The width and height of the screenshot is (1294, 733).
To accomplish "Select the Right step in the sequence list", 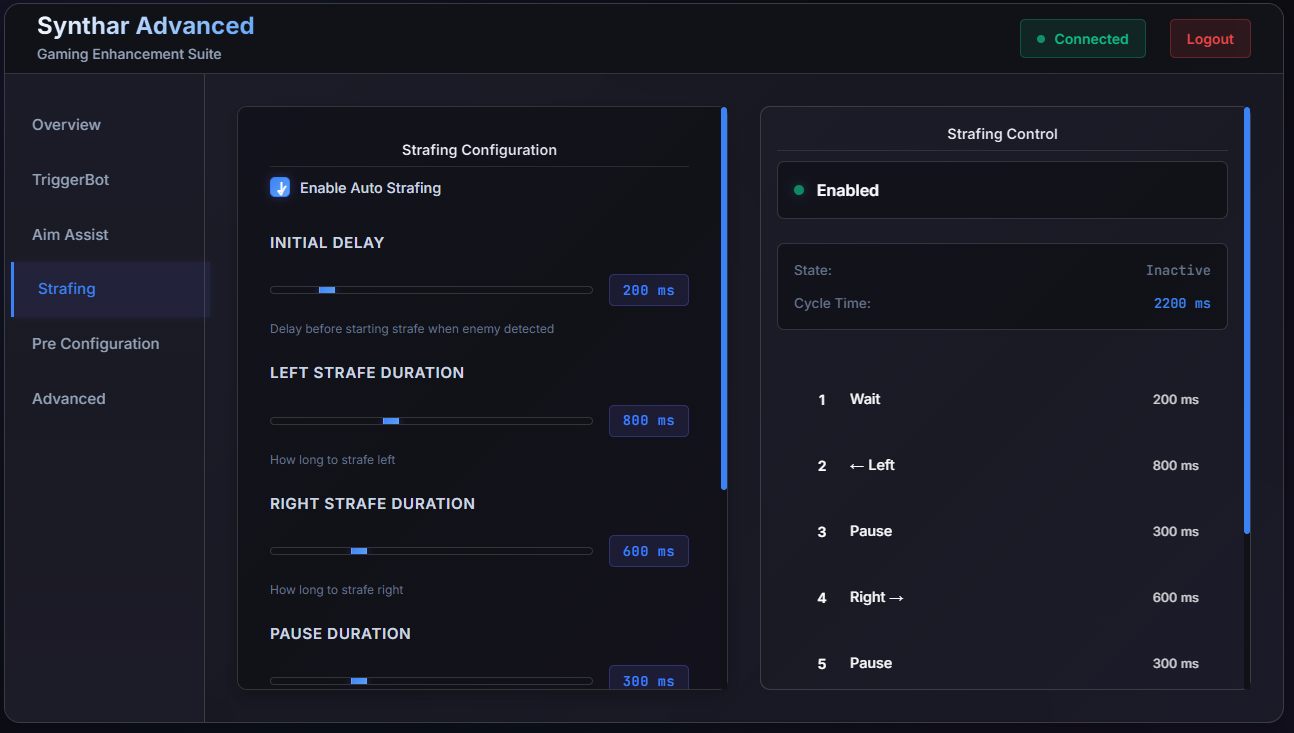I will (x=876, y=597).
